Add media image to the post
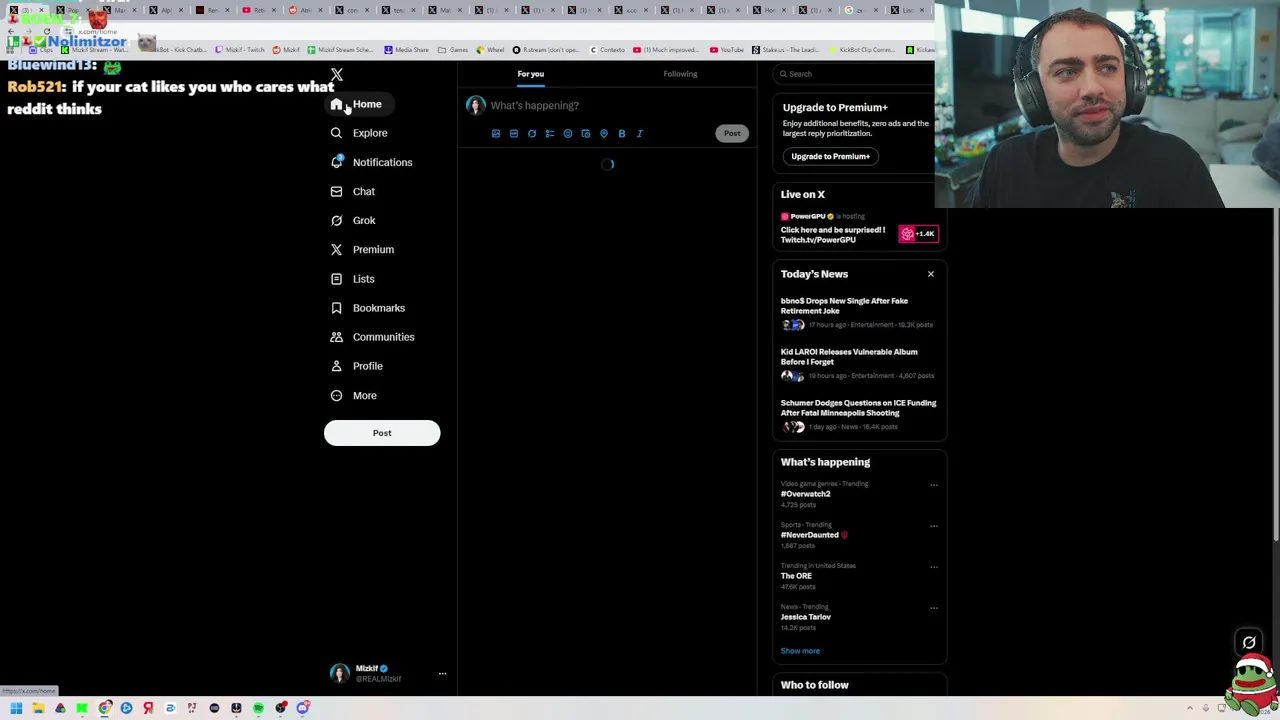This screenshot has width=1280, height=720. pyautogui.click(x=496, y=133)
